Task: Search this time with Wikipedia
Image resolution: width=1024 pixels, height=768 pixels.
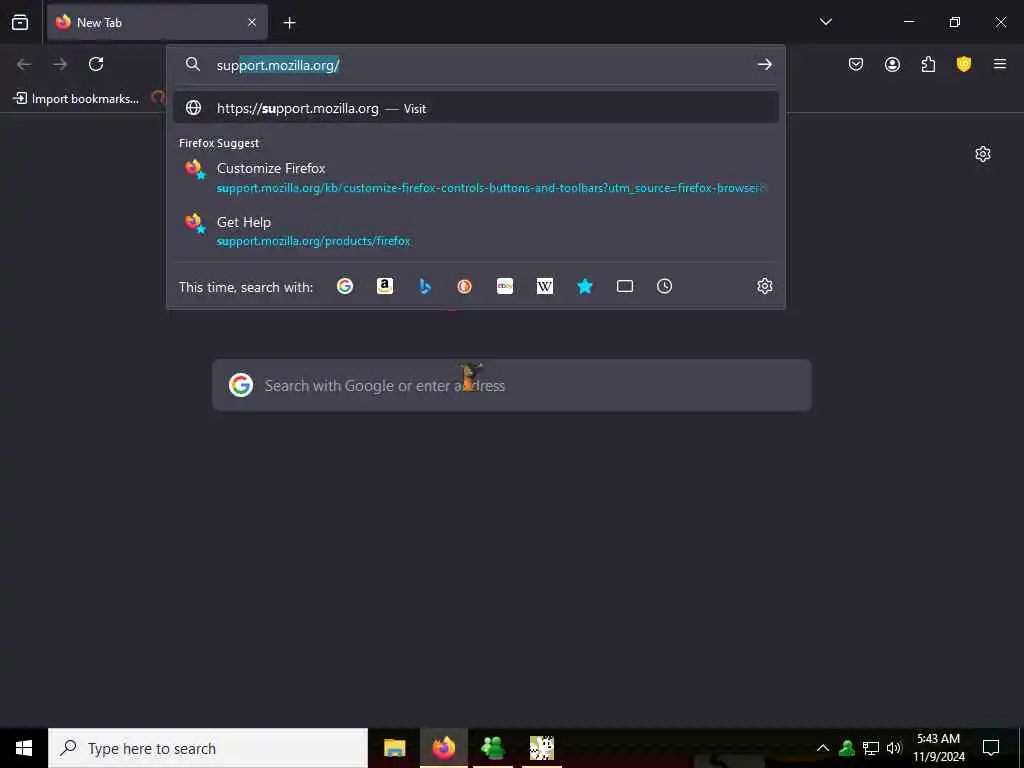Action: point(545,286)
